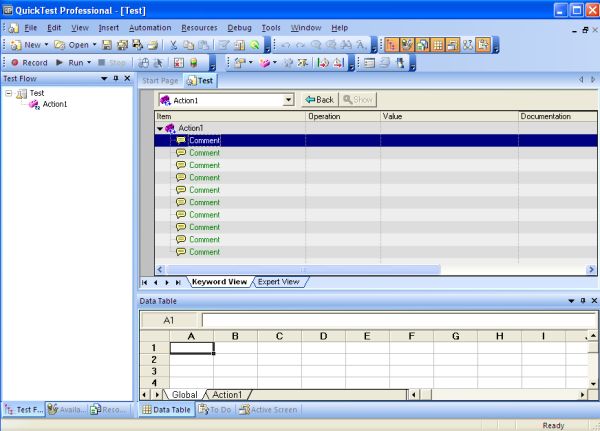Pin the Test Flow pane

(x=116, y=78)
